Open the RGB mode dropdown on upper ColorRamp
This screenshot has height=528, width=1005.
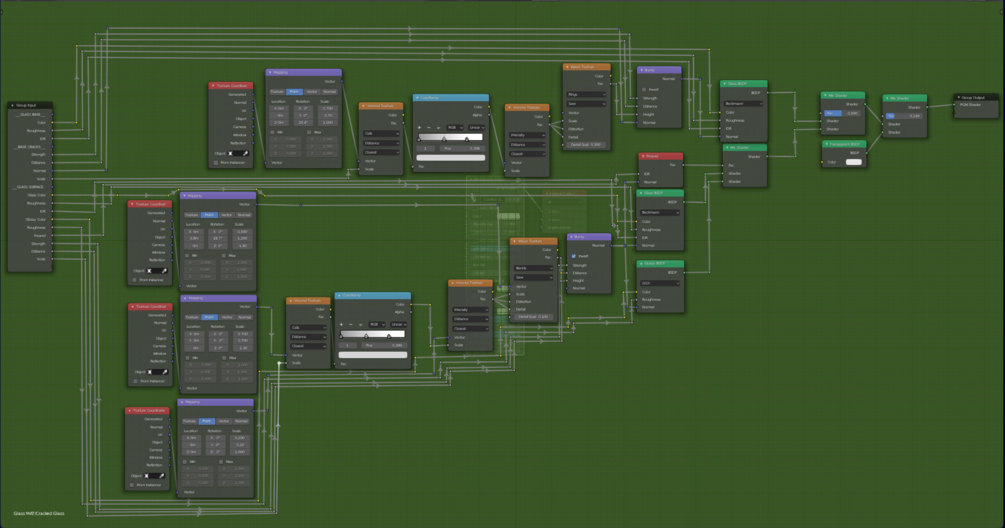coord(455,128)
